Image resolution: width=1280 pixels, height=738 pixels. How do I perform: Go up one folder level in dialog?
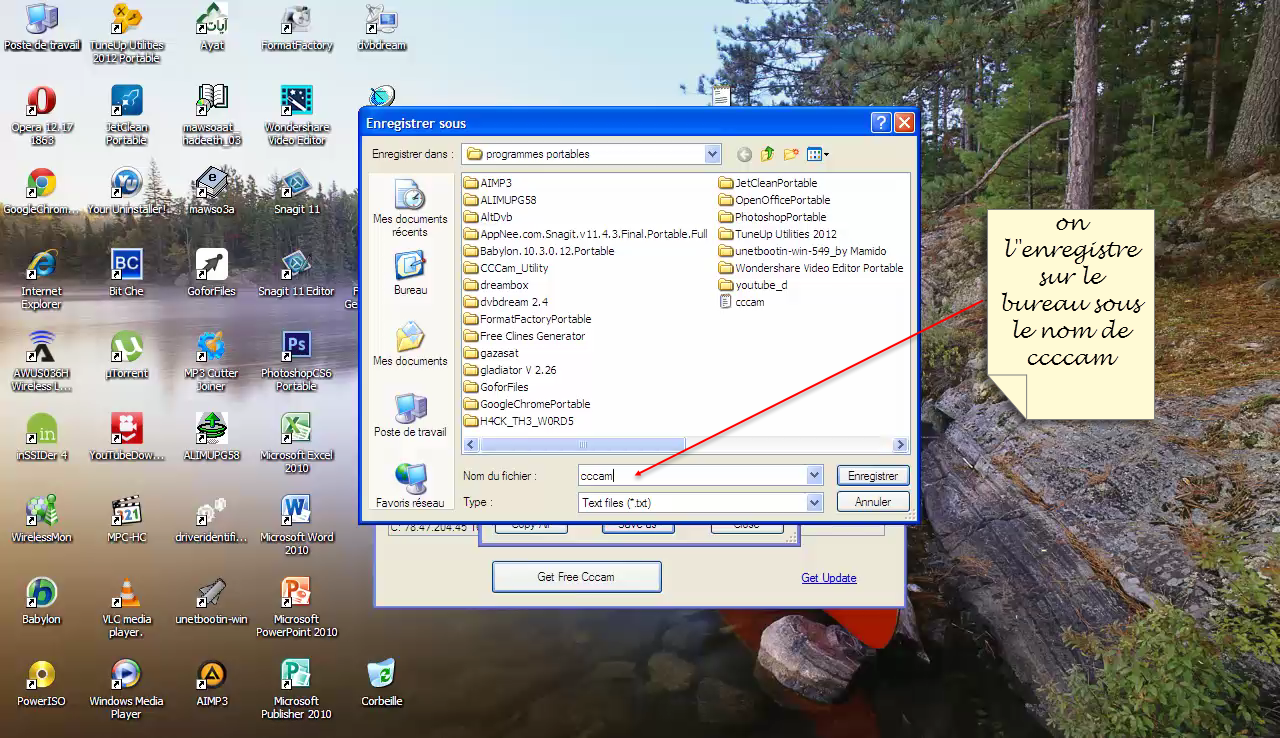click(x=767, y=154)
